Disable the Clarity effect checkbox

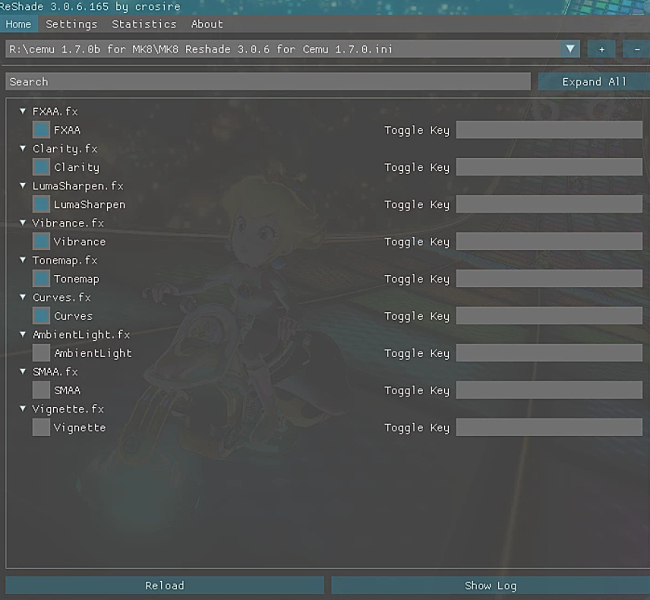tap(41, 167)
